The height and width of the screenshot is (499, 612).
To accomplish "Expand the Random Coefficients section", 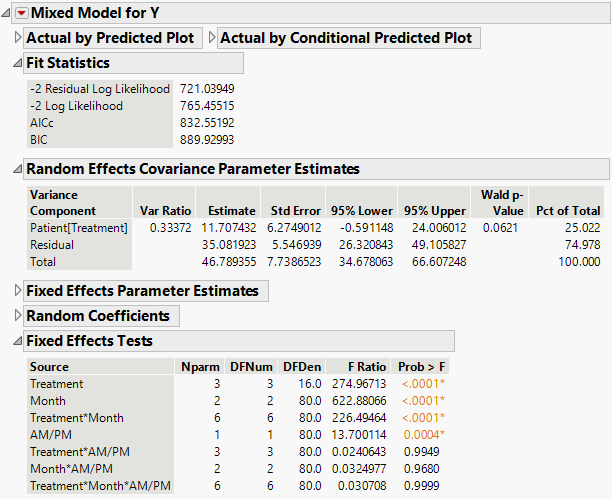I will pyautogui.click(x=17, y=316).
